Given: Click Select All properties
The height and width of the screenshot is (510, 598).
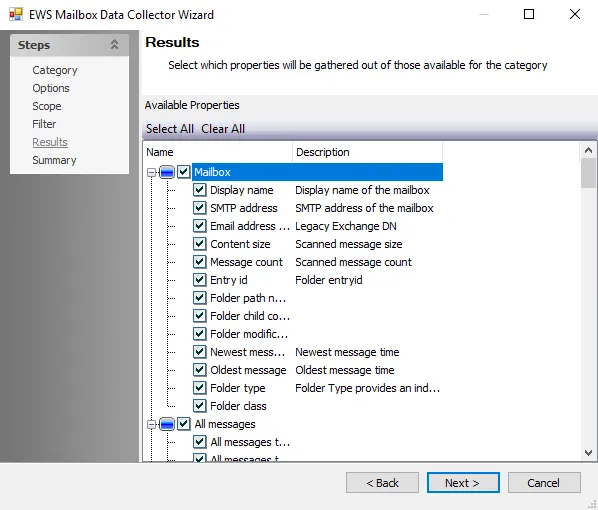Looking at the screenshot, I should (170, 129).
